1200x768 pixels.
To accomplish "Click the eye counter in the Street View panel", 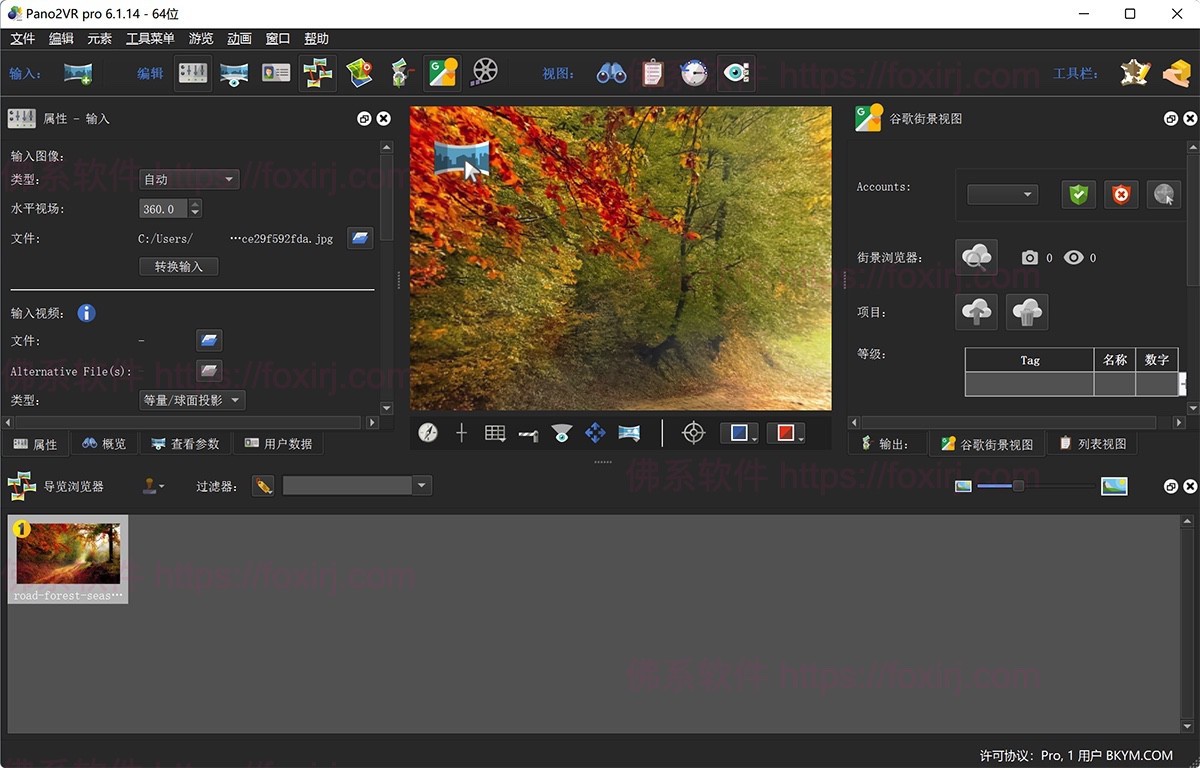I will click(1072, 257).
